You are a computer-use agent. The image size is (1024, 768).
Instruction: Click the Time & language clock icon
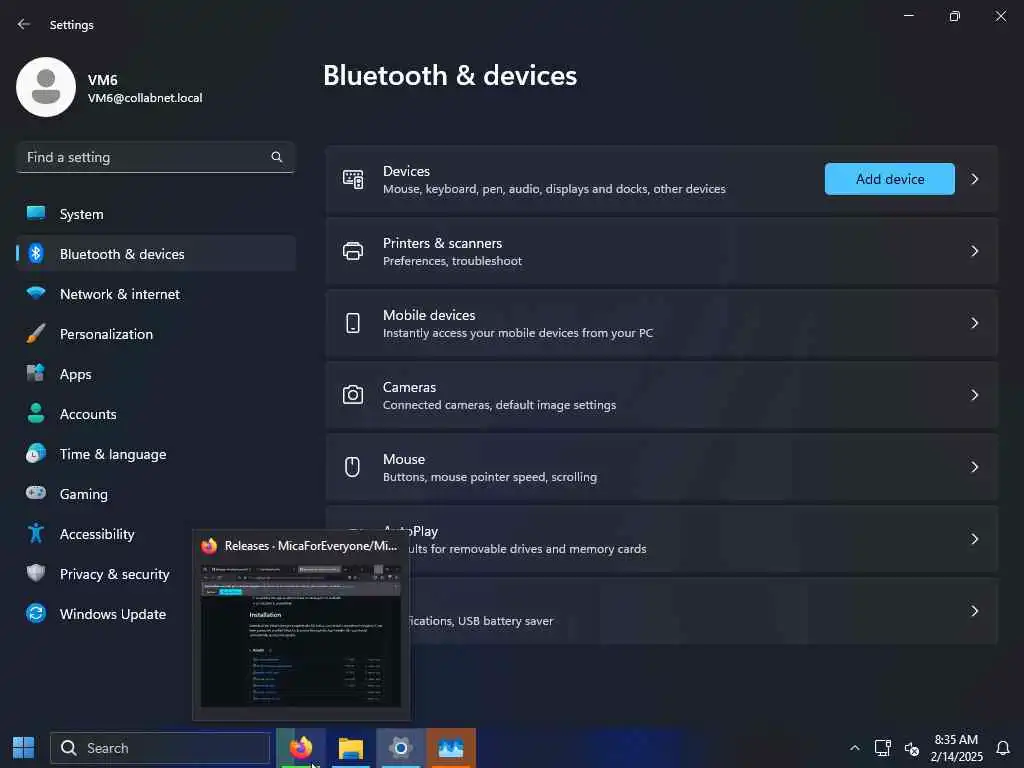point(36,453)
